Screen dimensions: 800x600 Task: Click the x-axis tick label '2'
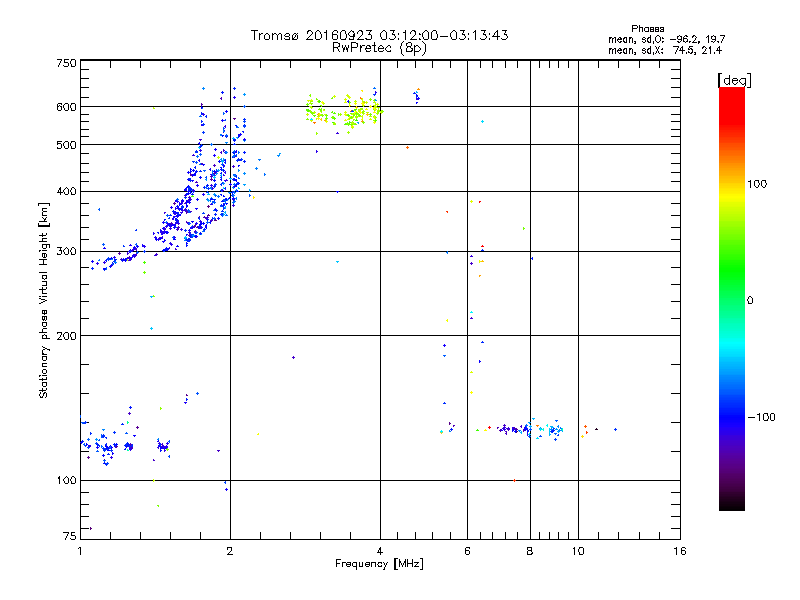click(230, 551)
